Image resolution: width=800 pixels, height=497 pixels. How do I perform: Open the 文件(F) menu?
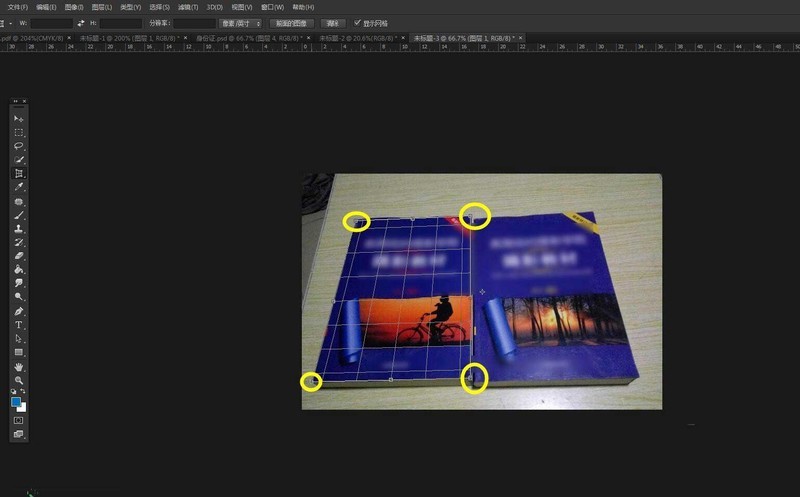click(x=16, y=6)
